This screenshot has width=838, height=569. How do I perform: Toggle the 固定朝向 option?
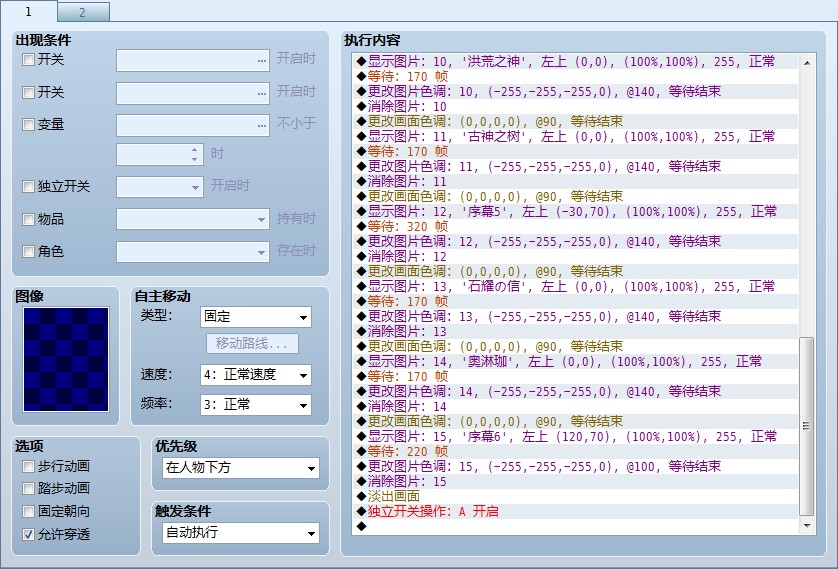click(x=28, y=511)
